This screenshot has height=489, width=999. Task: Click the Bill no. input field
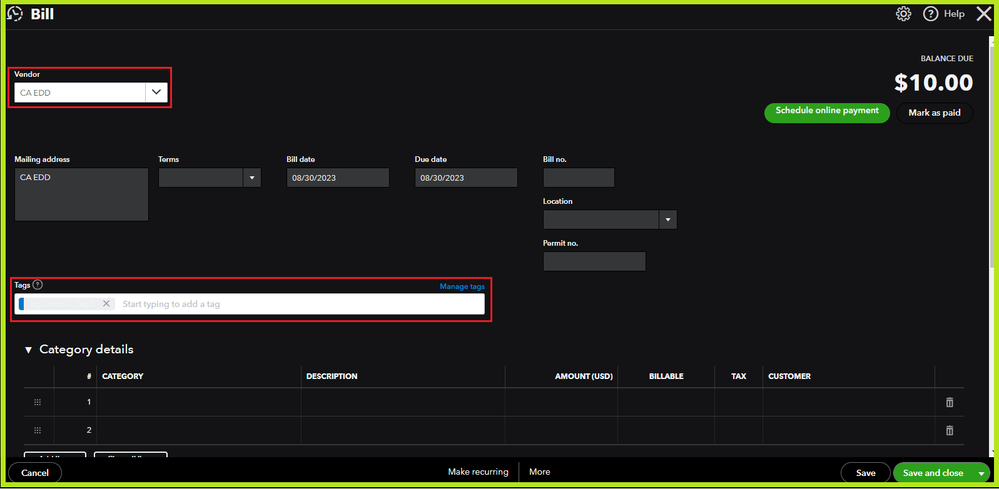(579, 178)
